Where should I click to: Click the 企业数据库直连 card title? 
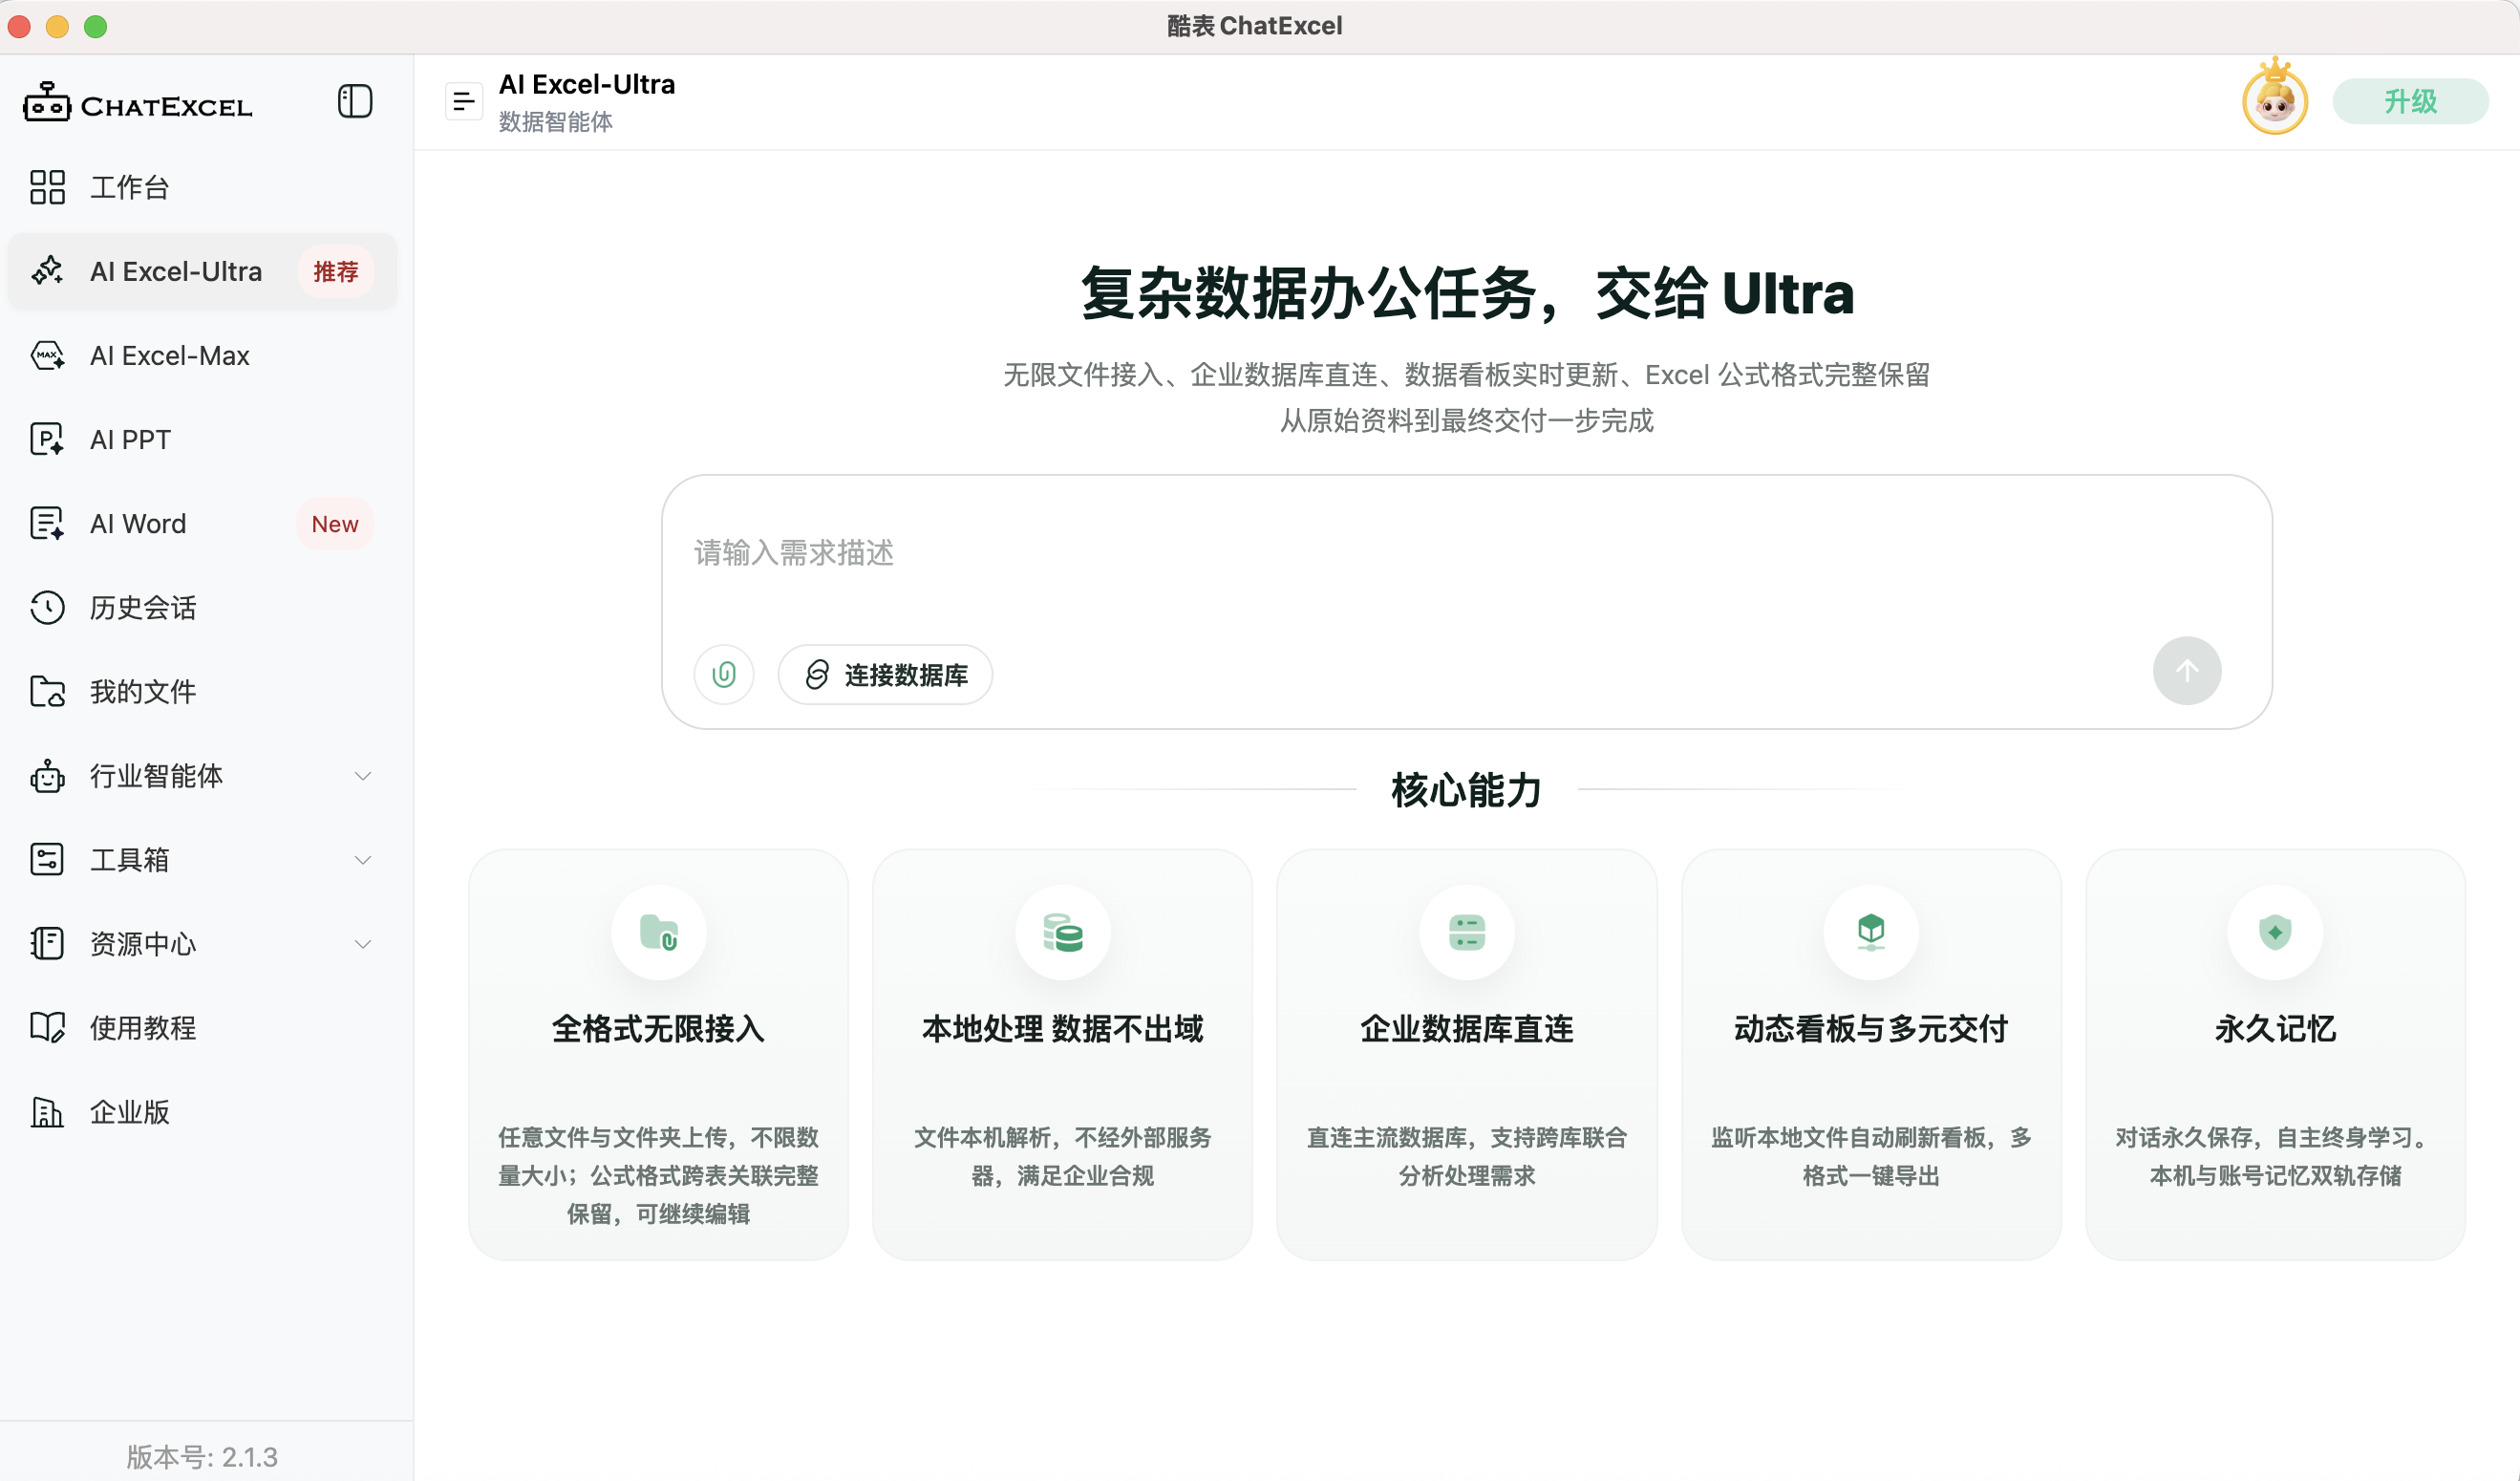[1467, 1028]
